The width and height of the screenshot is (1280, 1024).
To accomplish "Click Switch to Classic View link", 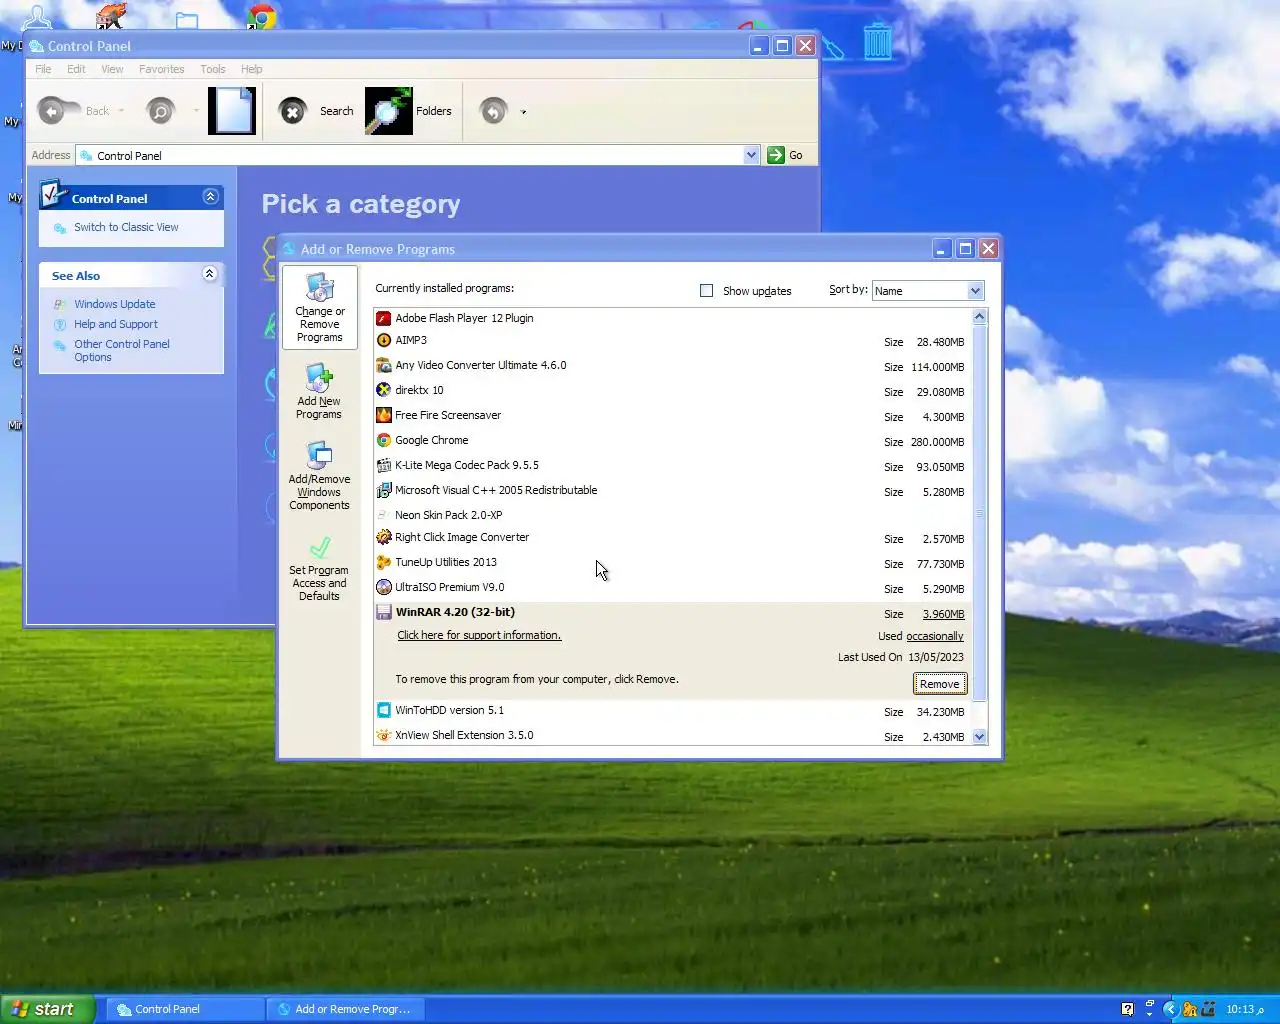I will click(126, 227).
